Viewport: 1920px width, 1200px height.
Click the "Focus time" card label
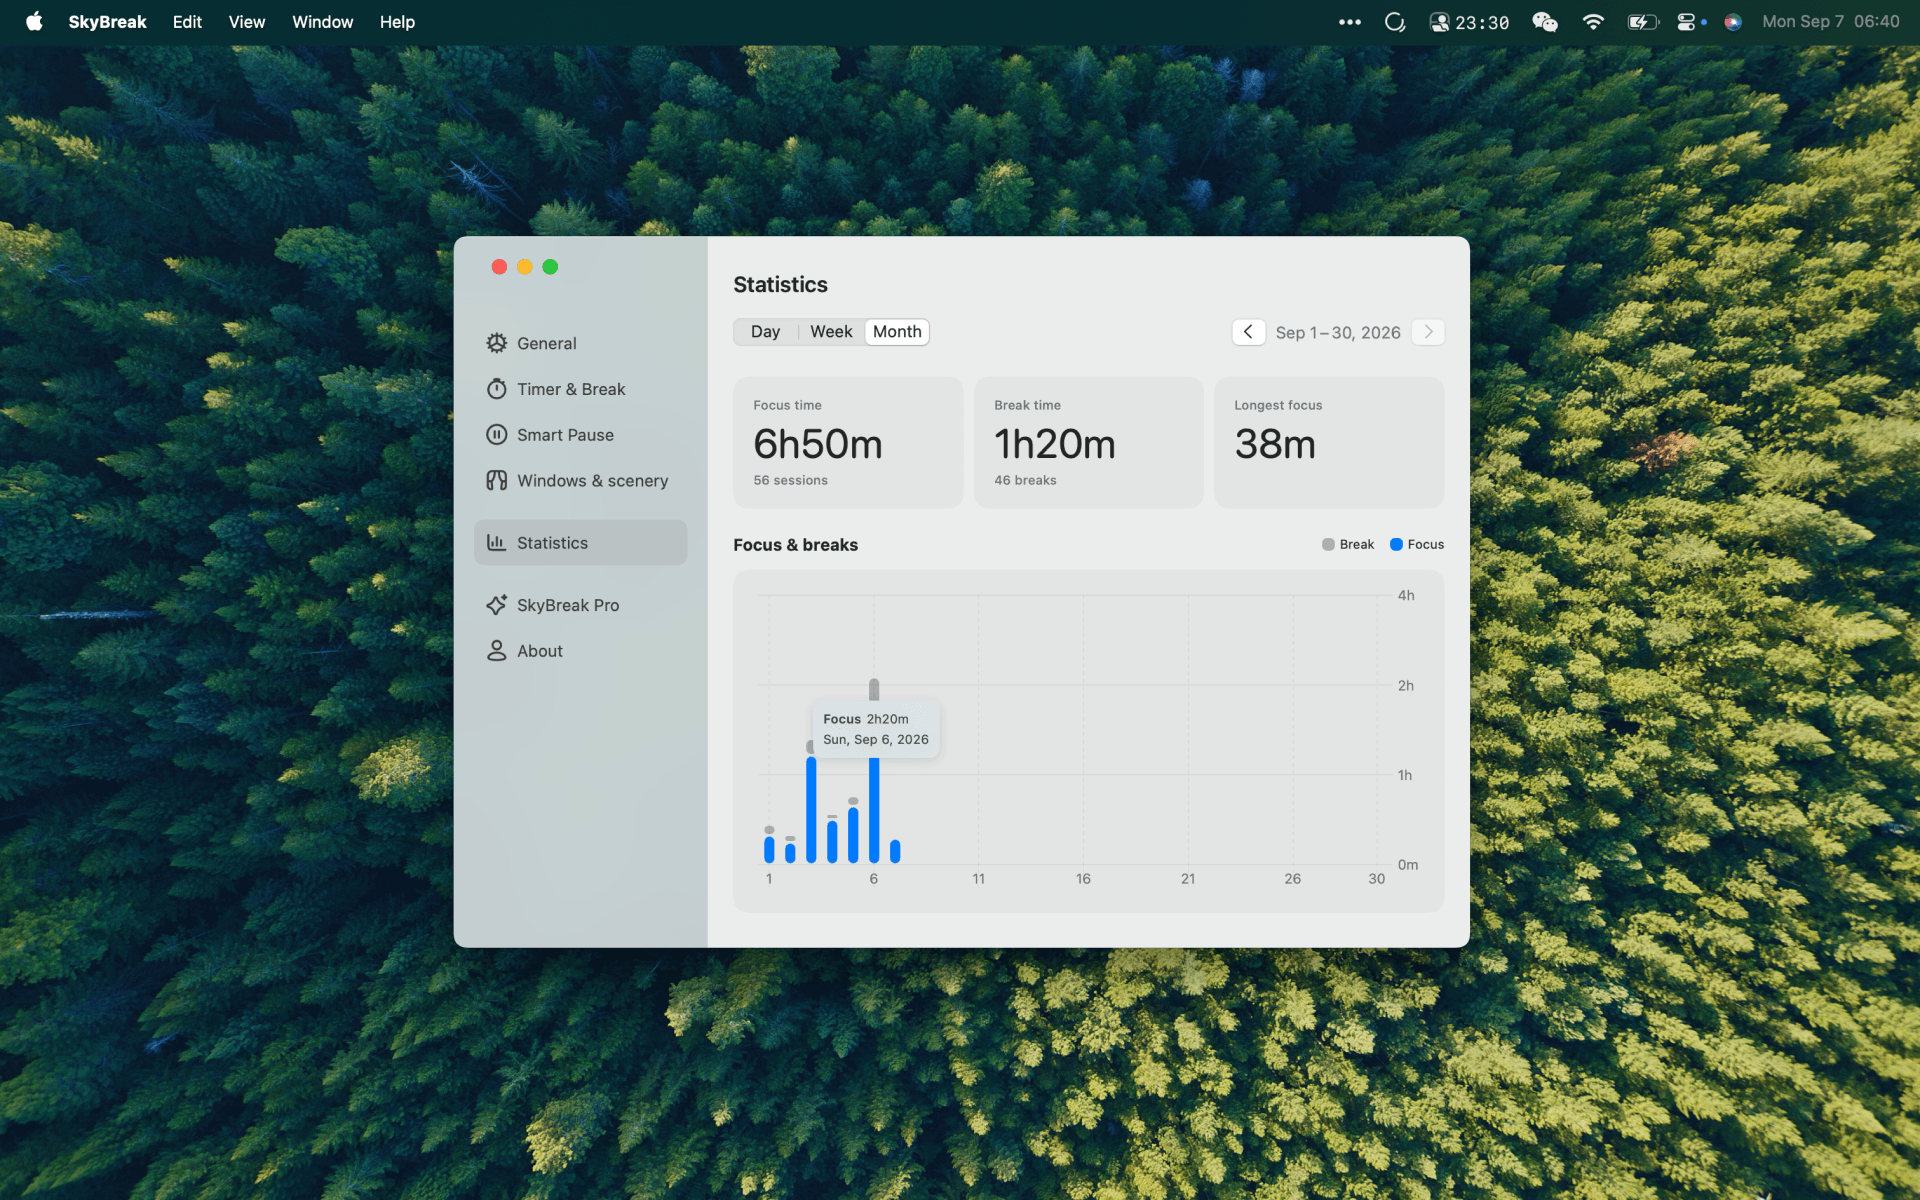click(787, 405)
